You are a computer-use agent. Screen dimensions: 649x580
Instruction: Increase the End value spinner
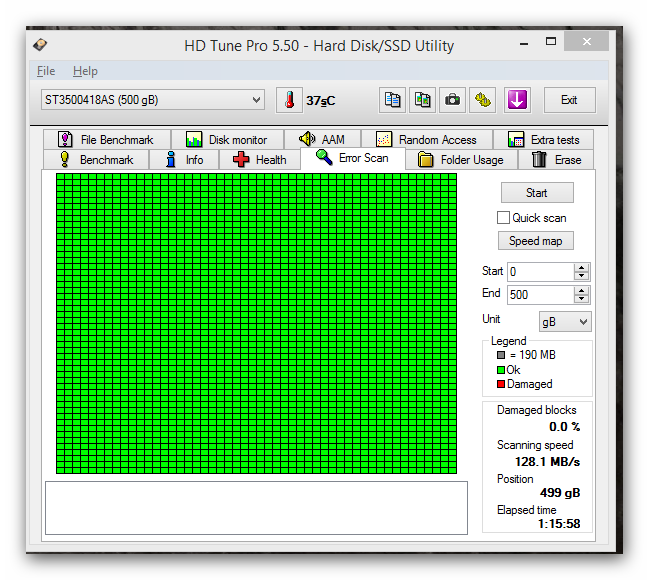point(582,291)
